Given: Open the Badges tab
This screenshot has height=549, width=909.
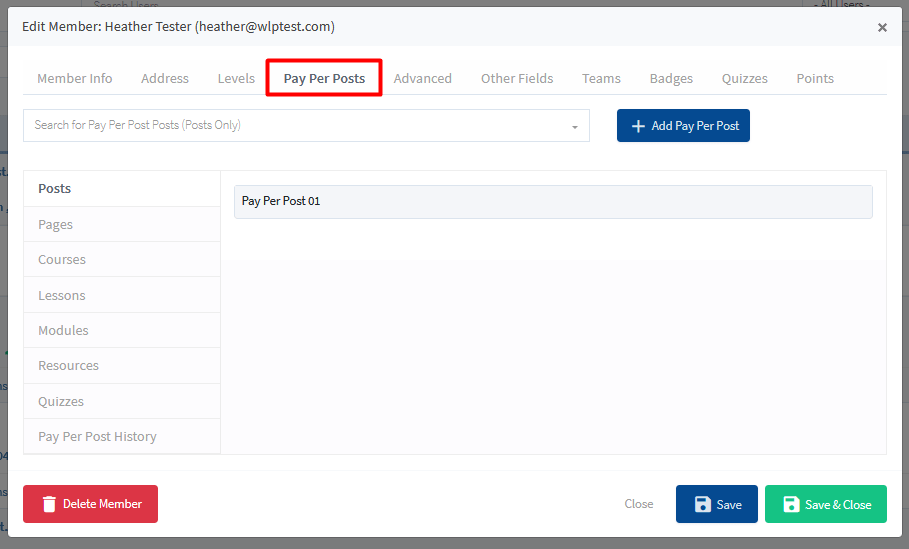Looking at the screenshot, I should [x=671, y=78].
